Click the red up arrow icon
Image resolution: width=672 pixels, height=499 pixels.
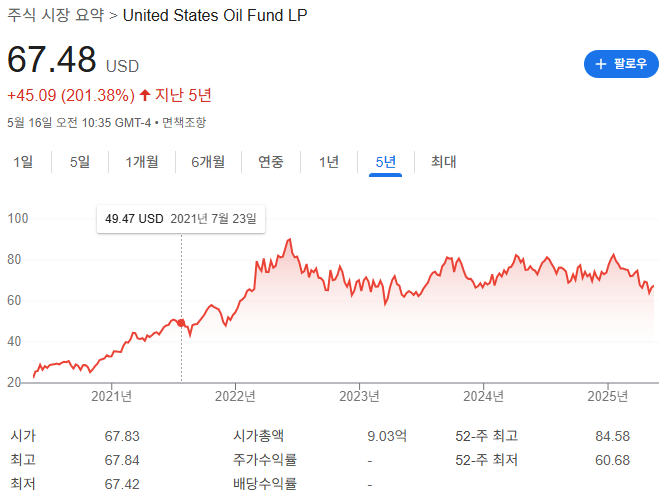click(x=145, y=95)
